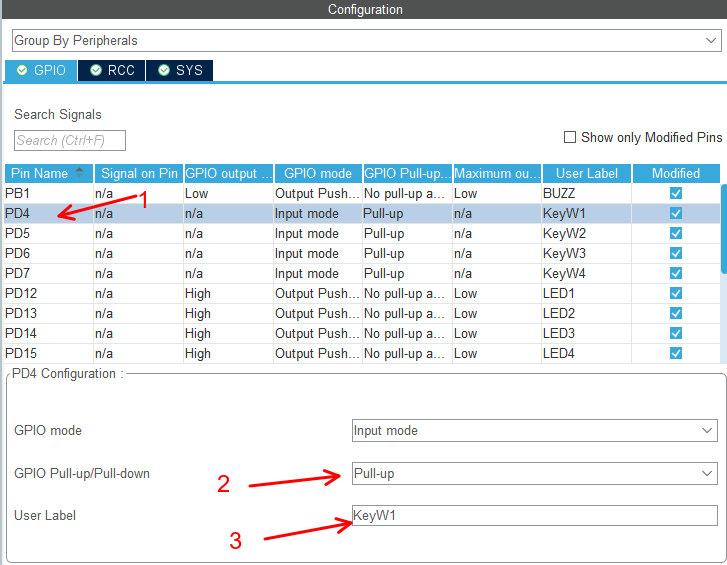Click the User Label field containing KeyW1
Image resolution: width=727 pixels, height=565 pixels.
tap(534, 515)
